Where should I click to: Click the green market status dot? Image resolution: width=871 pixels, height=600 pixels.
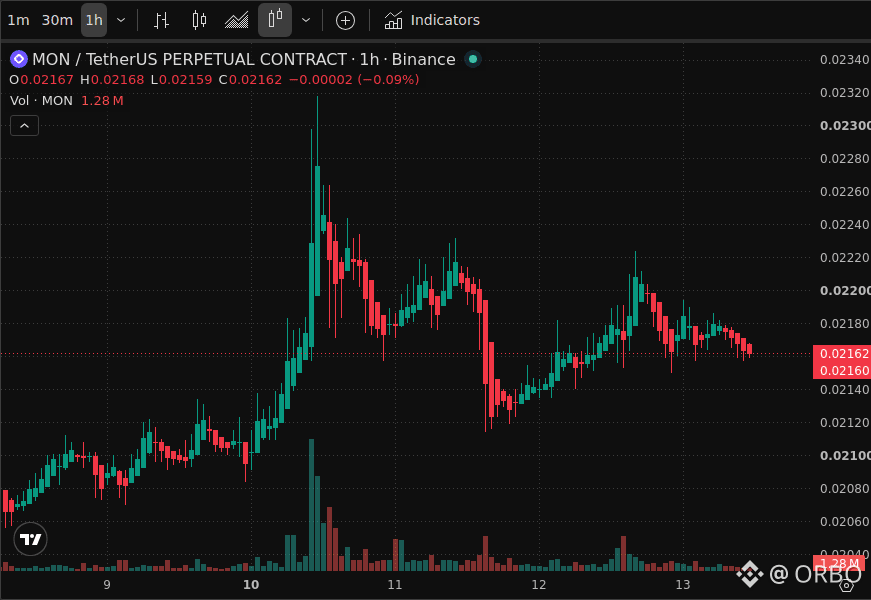coord(473,59)
